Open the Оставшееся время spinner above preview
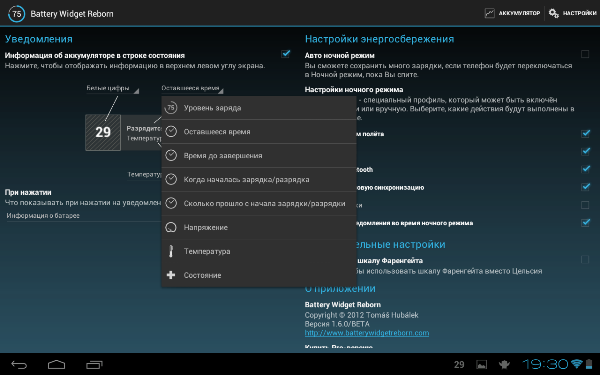600x375 pixels. click(x=192, y=88)
